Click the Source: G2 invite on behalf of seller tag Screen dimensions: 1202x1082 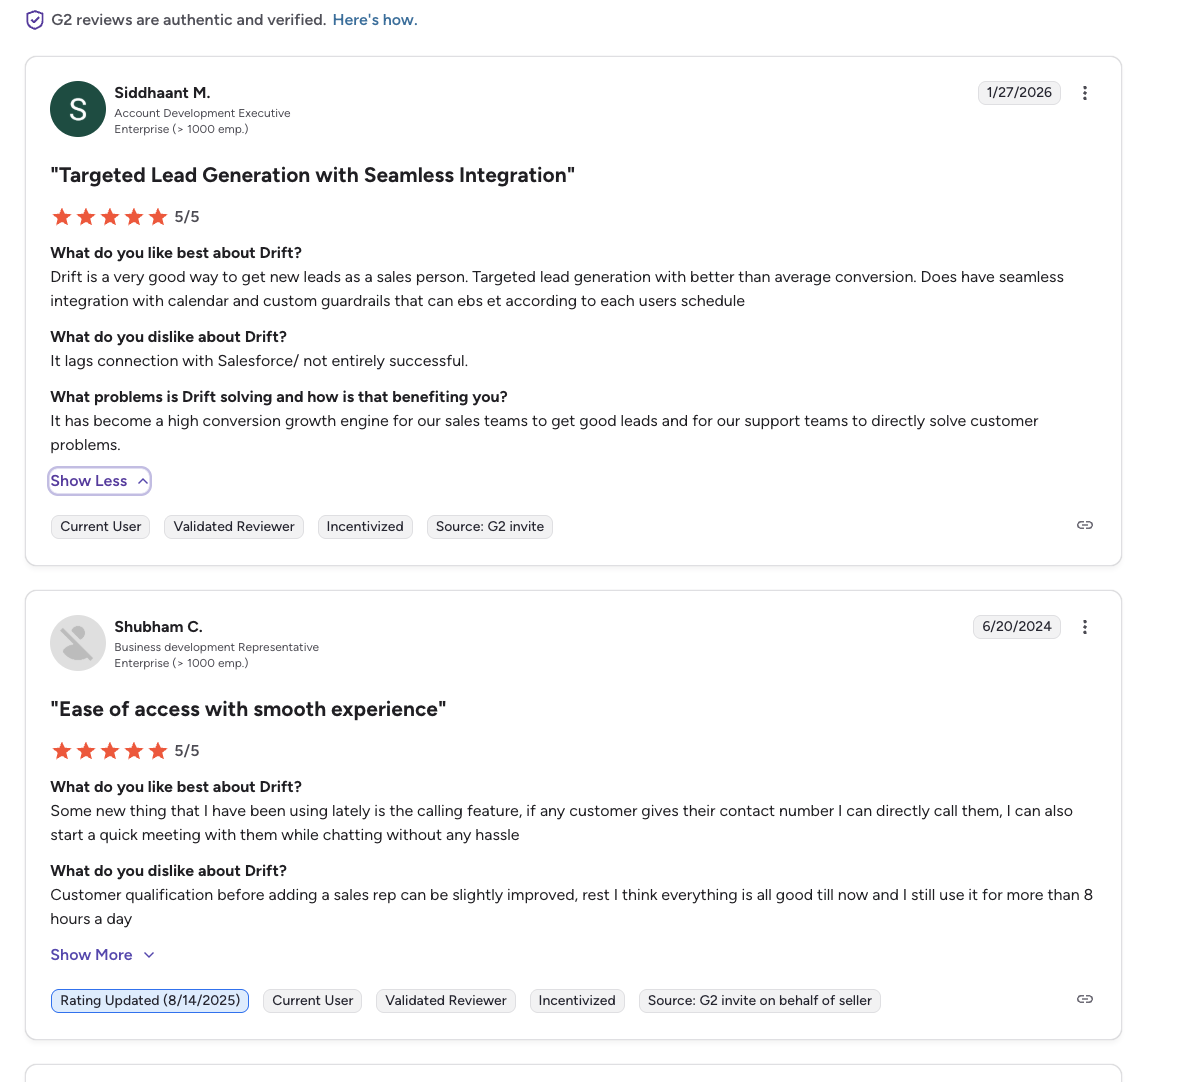pyautogui.click(x=759, y=1000)
